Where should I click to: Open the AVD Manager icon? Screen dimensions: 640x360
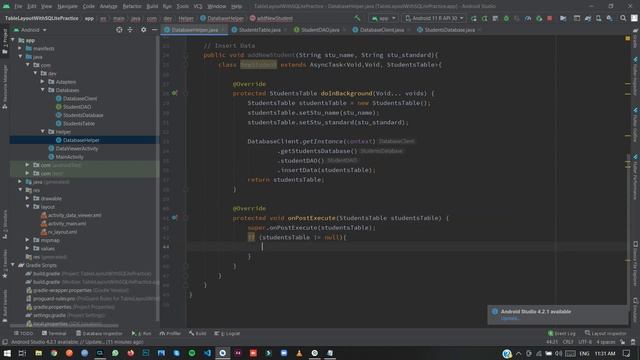(x=598, y=18)
